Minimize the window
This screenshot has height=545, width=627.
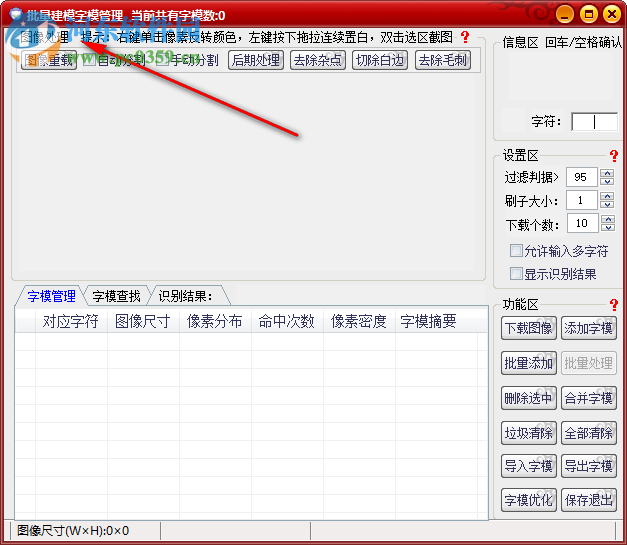(565, 14)
